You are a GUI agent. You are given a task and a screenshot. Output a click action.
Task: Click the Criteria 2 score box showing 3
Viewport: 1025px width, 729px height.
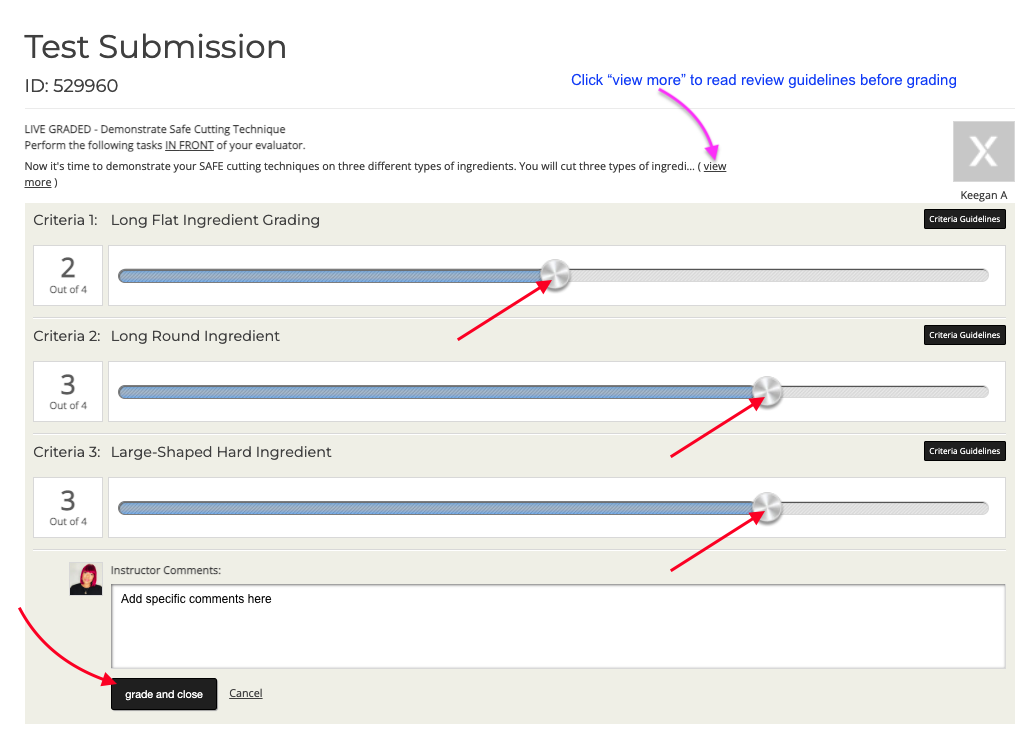[68, 391]
